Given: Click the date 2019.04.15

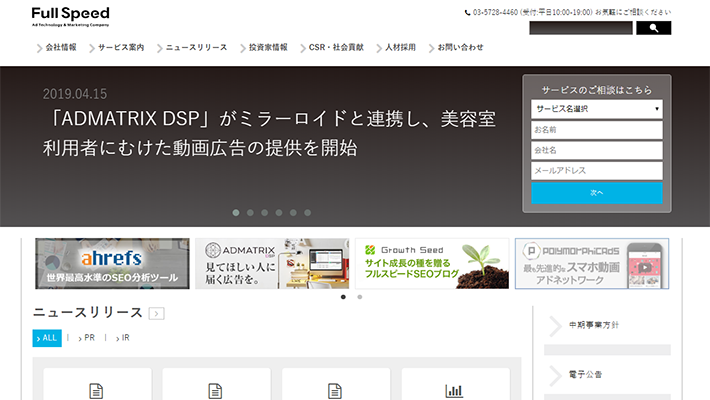Looking at the screenshot, I should pos(75,94).
